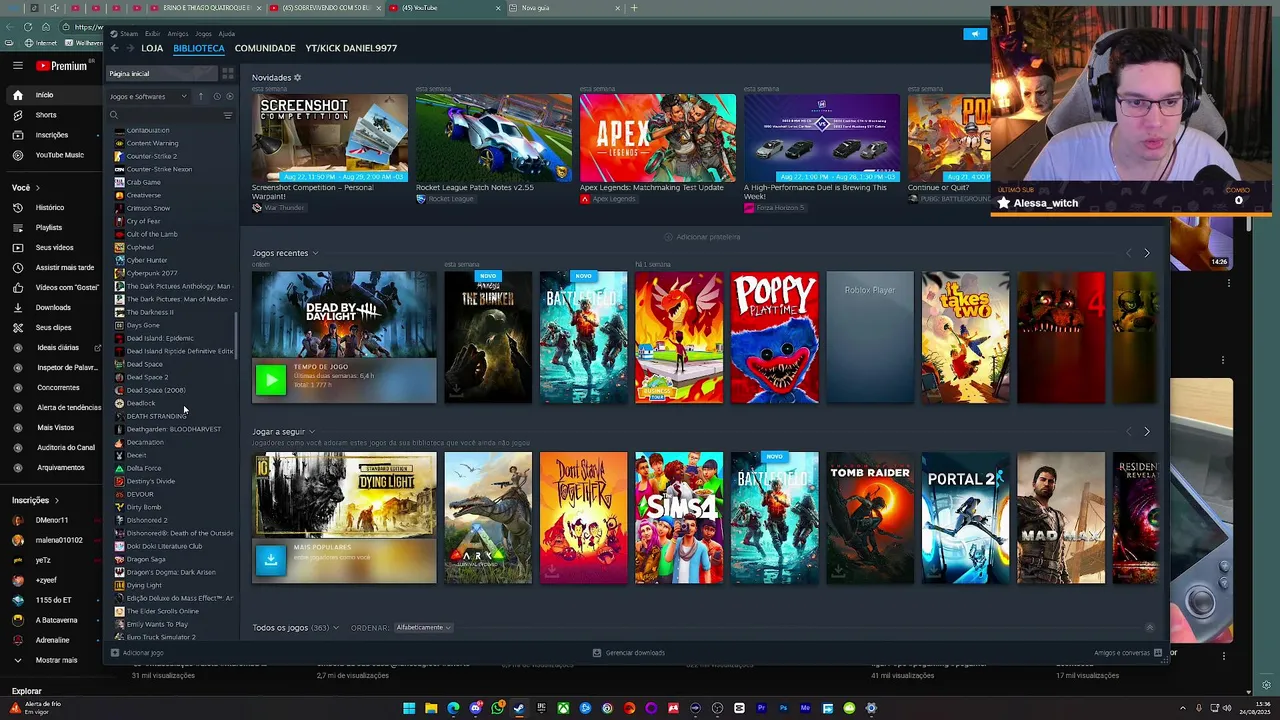The image size is (1280, 720).
Task: Open Photoshop from taskbar
Action: tap(783, 708)
